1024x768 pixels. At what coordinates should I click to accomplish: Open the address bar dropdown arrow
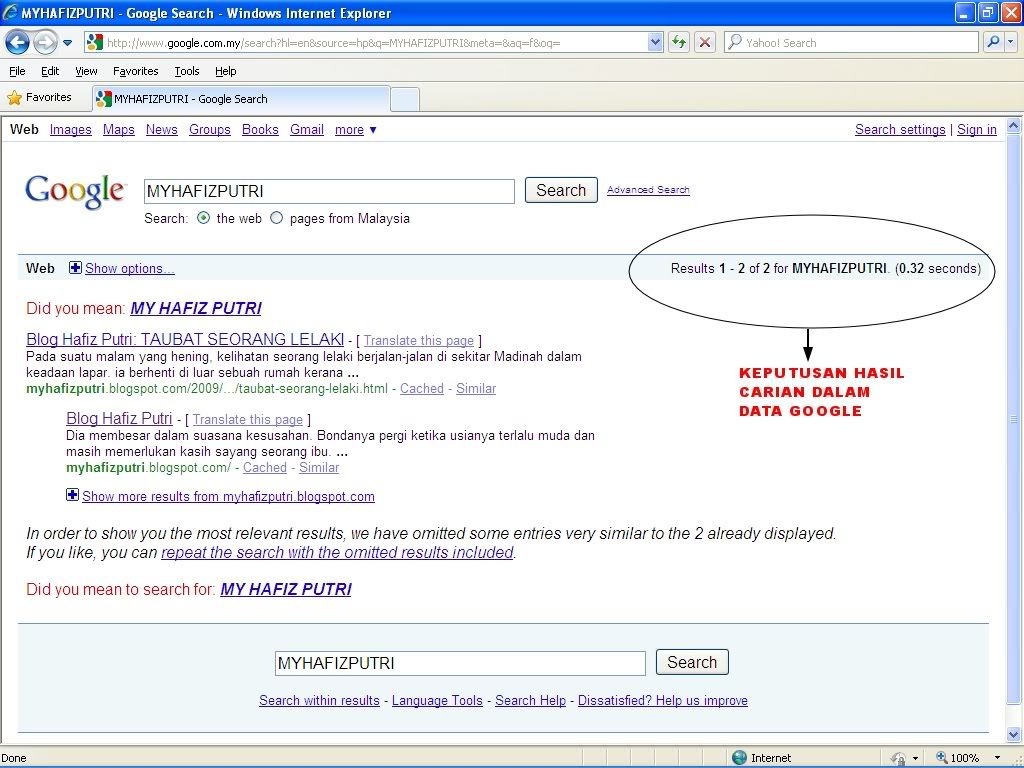click(656, 42)
